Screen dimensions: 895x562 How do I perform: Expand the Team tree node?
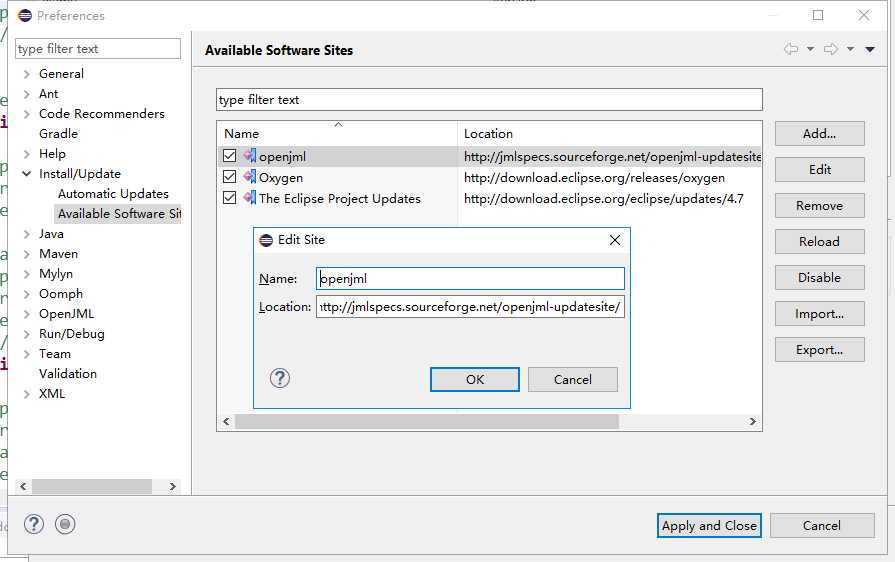tap(26, 354)
